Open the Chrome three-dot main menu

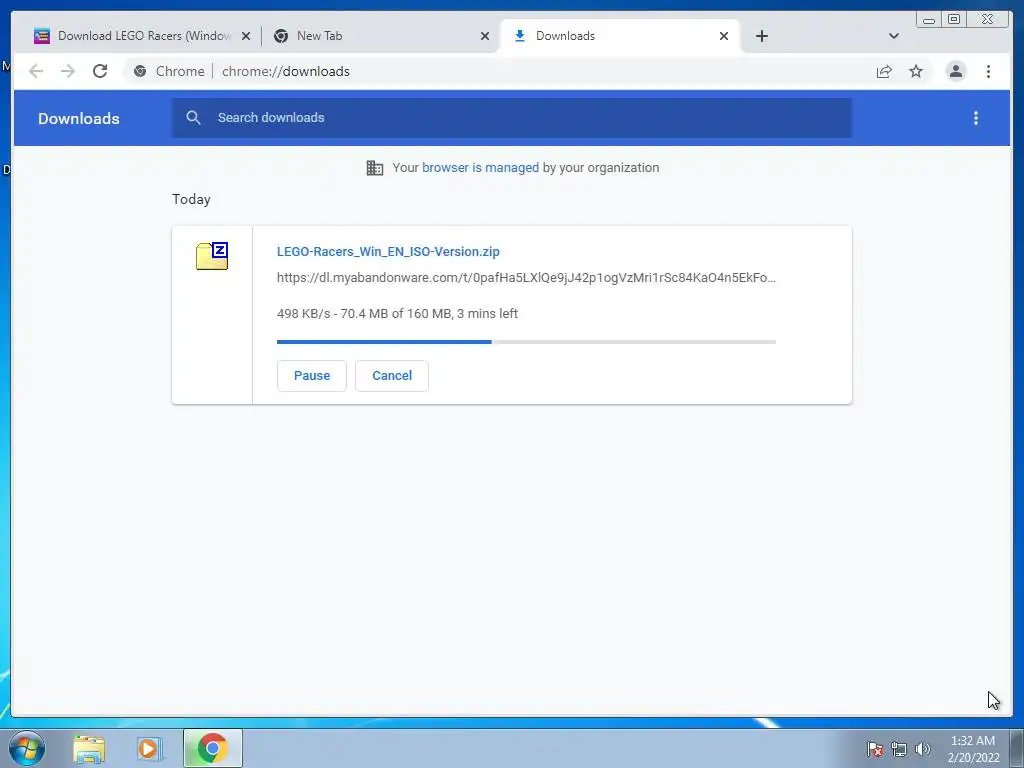tap(988, 71)
